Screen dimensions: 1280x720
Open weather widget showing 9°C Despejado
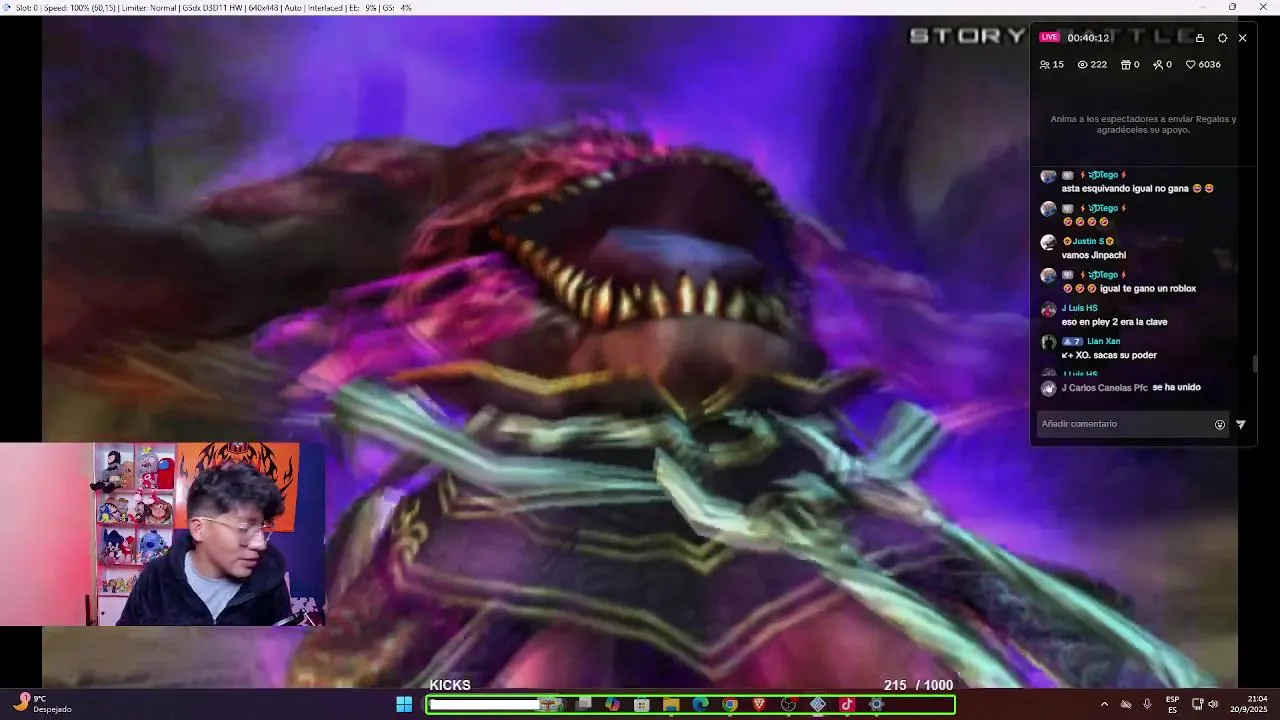pos(42,704)
